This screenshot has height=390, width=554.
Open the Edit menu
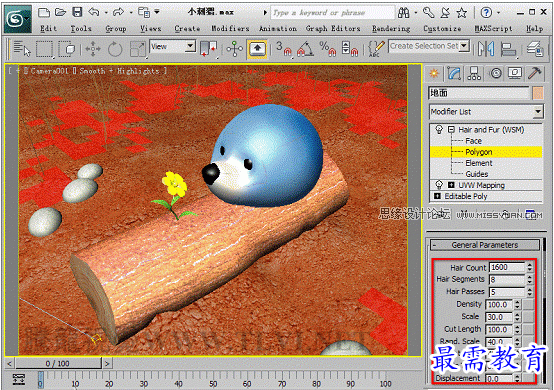click(48, 29)
